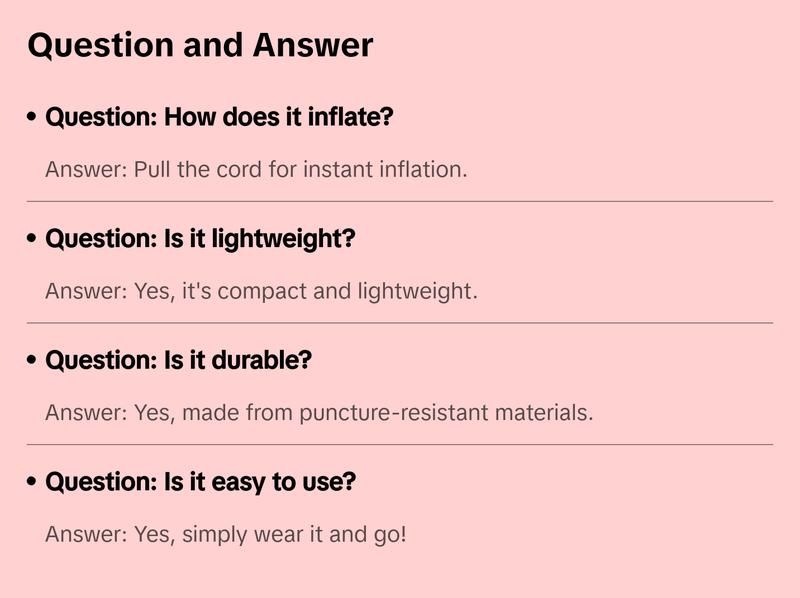Expand 'Question: Is it easy to use?'
Screen dimensions: 800x598
pyautogui.click(x=200, y=482)
